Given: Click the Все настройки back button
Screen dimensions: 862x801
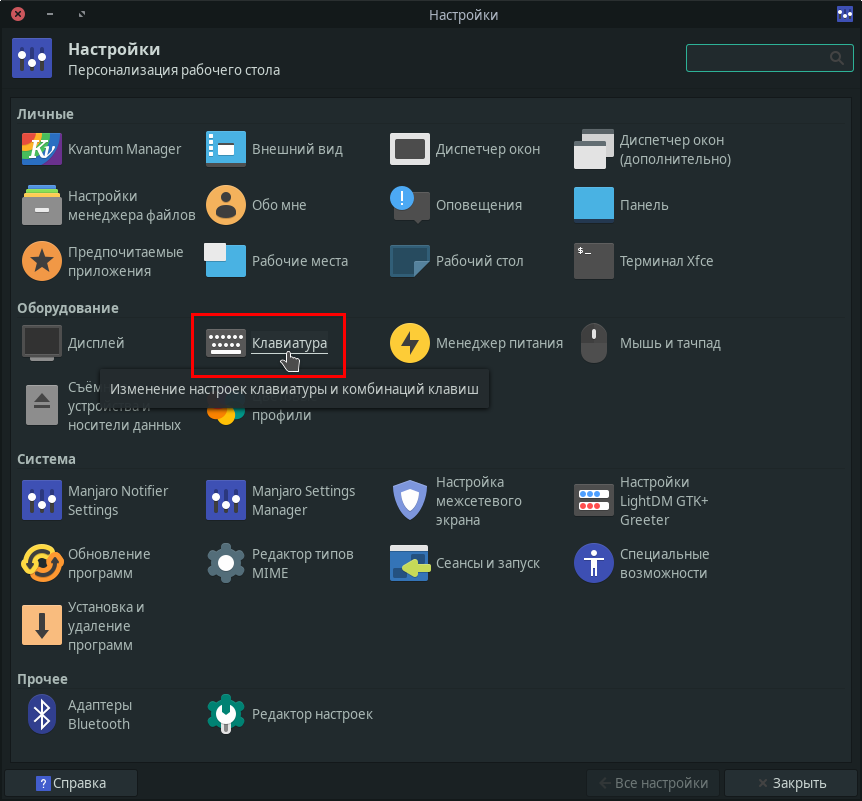Looking at the screenshot, I should [x=653, y=783].
